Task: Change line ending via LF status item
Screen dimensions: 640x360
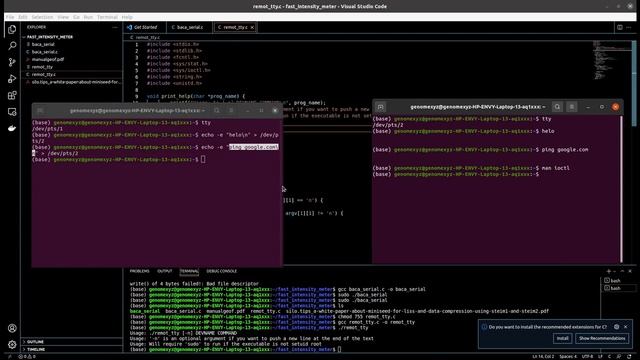Action: (600, 357)
